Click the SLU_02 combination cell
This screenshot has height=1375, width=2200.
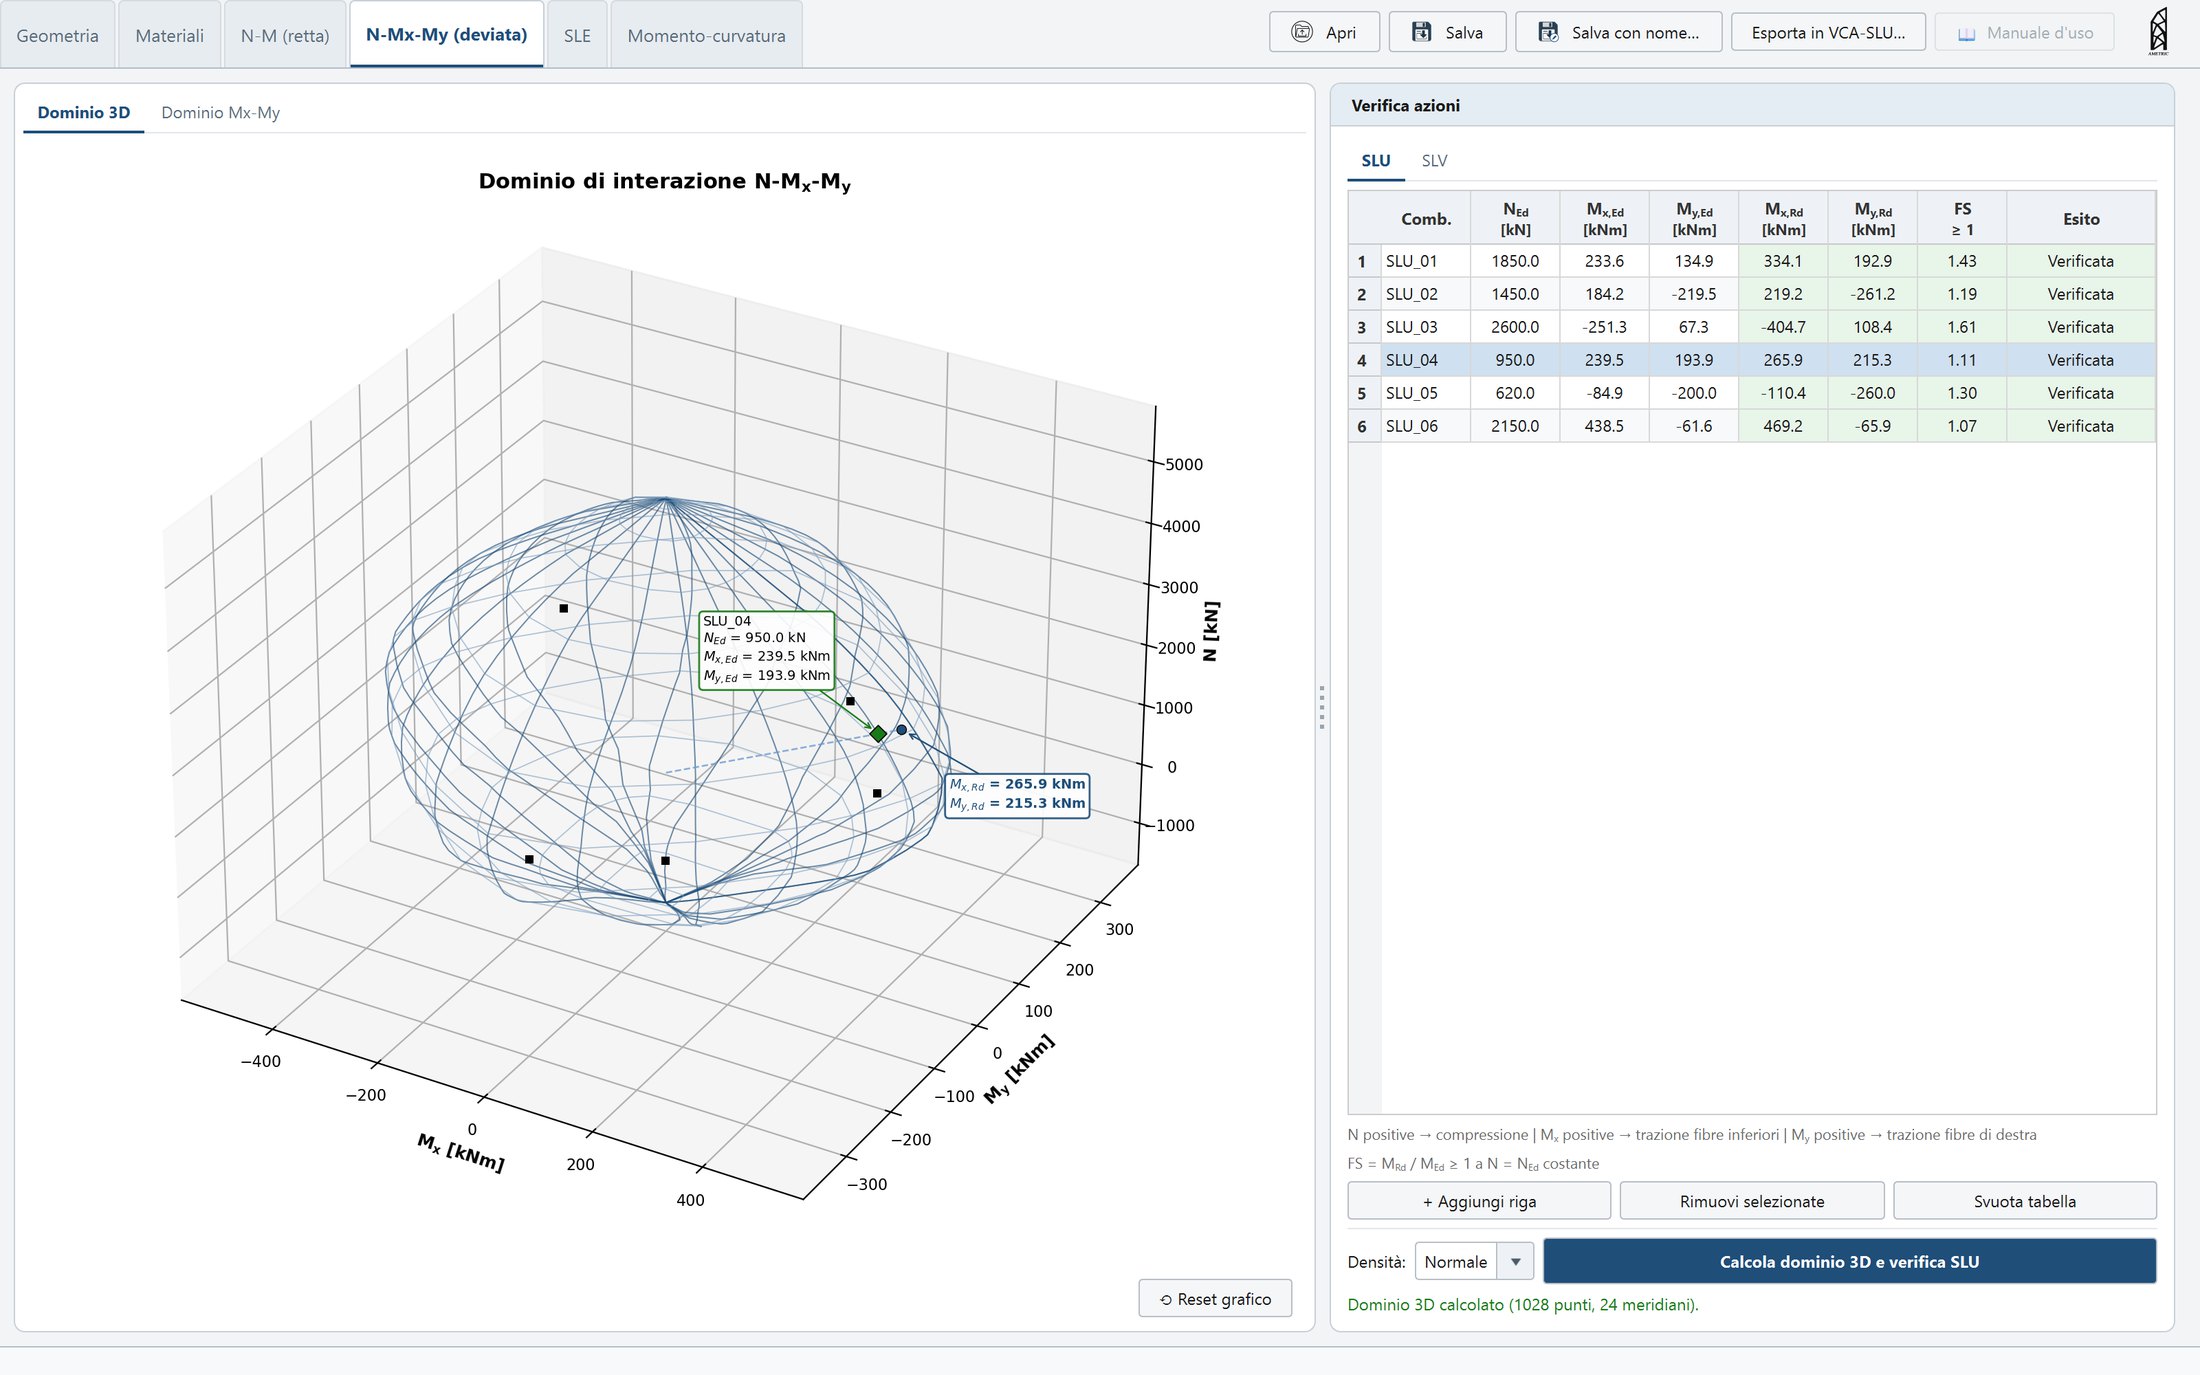pyautogui.click(x=1425, y=294)
